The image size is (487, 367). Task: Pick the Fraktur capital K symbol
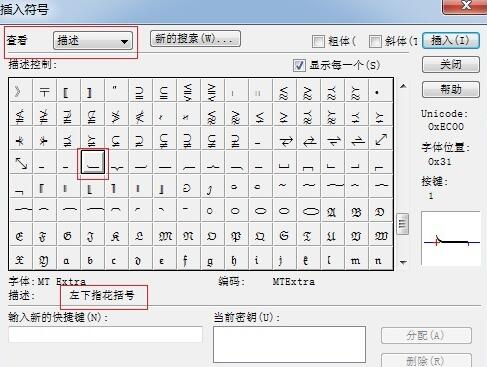click(x=117, y=235)
